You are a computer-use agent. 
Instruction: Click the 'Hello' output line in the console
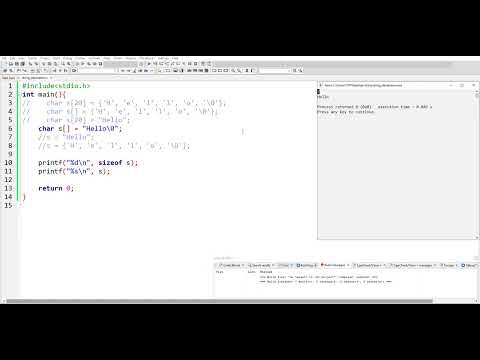(323, 97)
